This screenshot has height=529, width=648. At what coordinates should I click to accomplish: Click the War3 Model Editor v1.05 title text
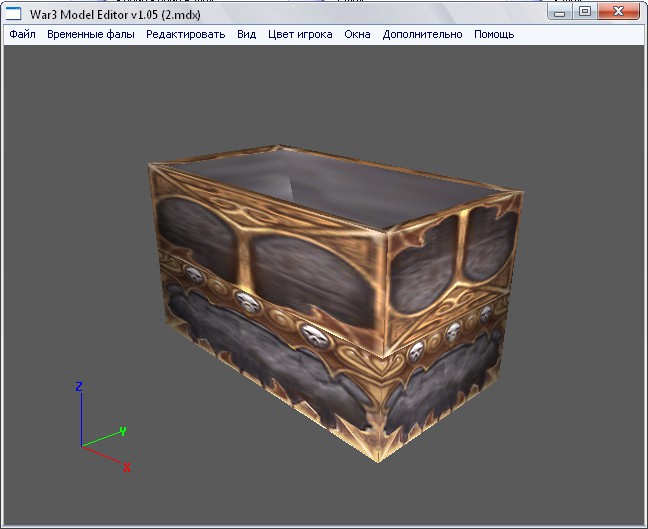[x=115, y=15]
